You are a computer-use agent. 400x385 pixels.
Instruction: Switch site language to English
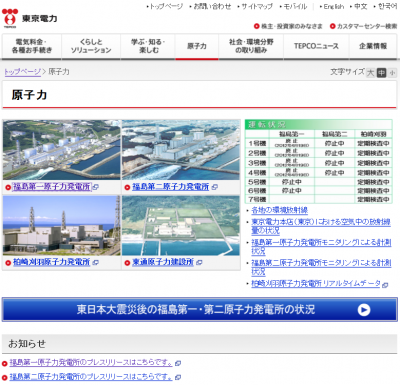pos(334,6)
